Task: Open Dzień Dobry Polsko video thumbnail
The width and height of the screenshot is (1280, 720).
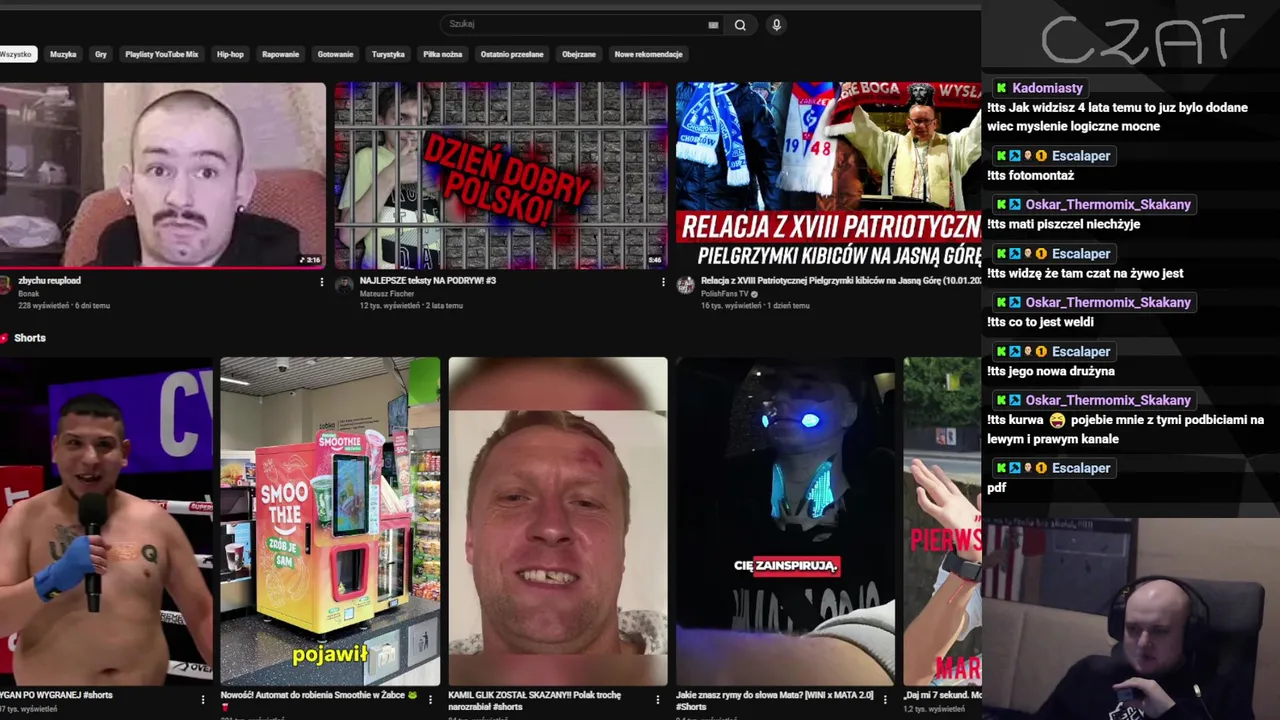Action: [x=501, y=176]
